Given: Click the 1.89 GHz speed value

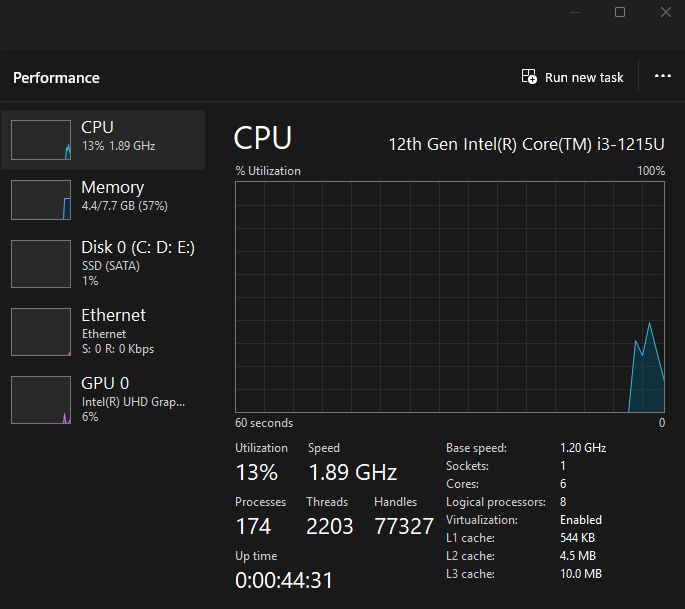Looking at the screenshot, I should click(353, 472).
